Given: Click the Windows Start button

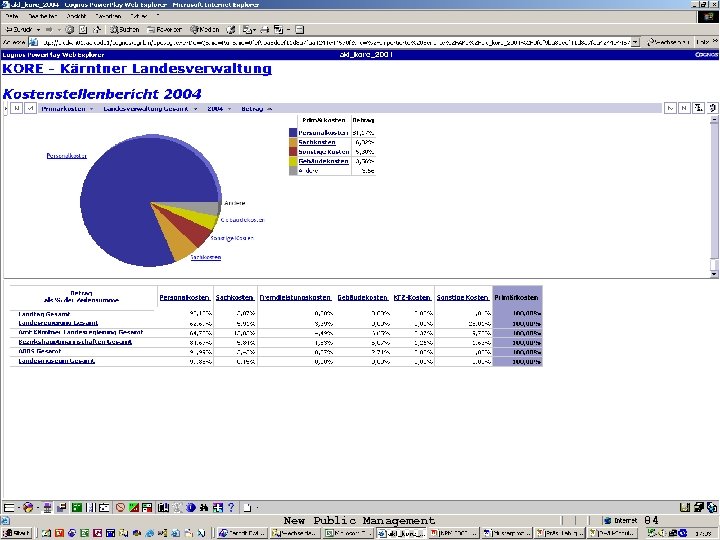Looking at the screenshot, I should (16, 533).
